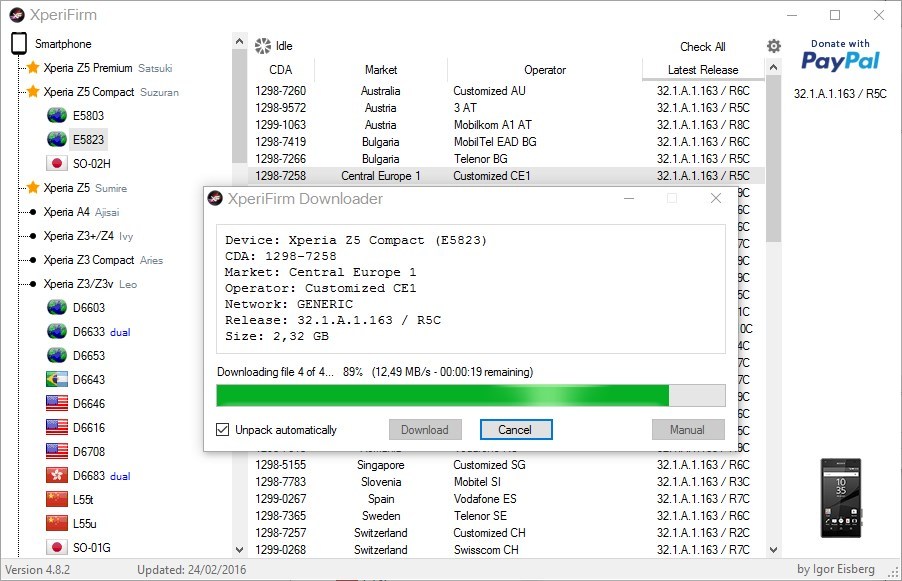Click the Xperia Z5 phone thumbnail image
902x581 pixels.
(x=840, y=498)
